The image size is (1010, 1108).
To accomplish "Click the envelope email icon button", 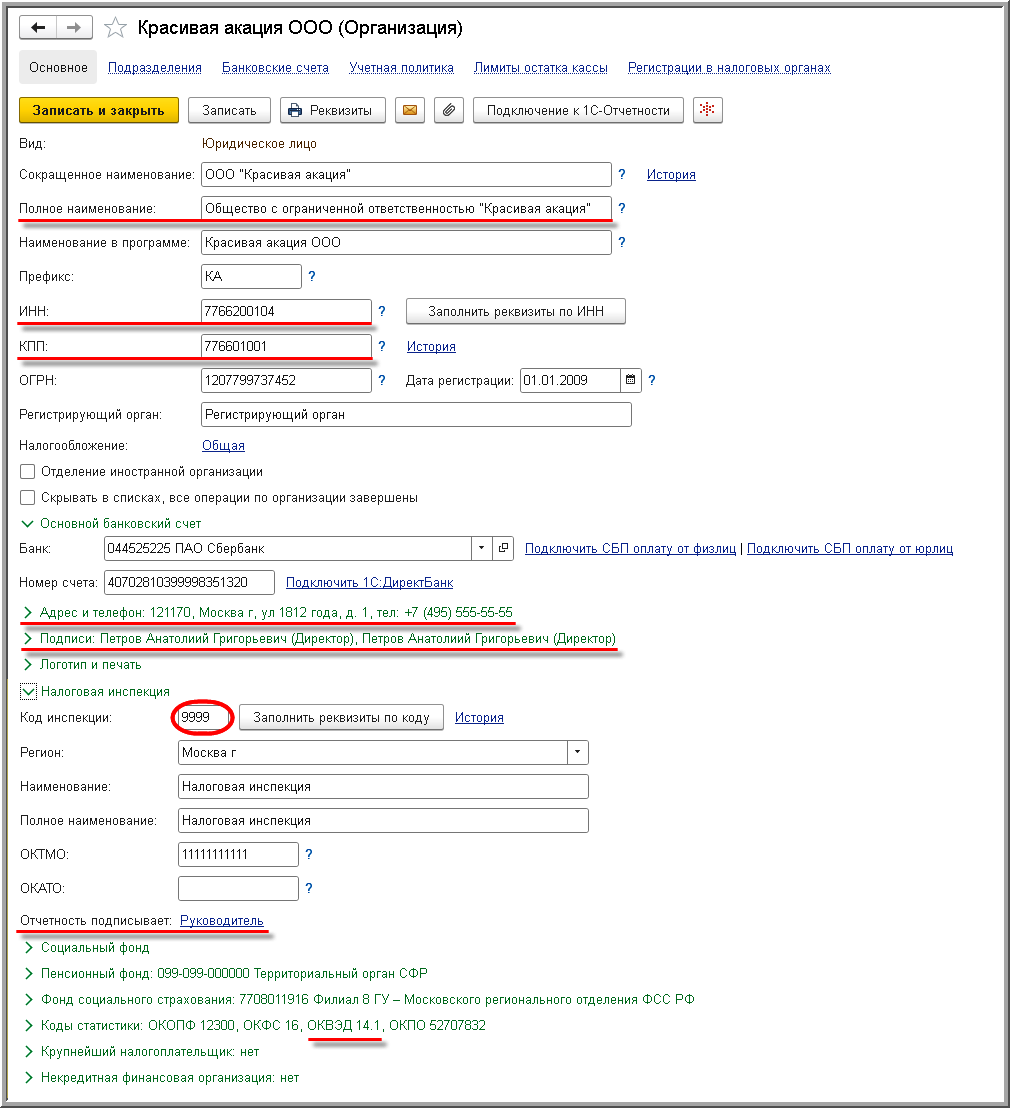I will click(x=407, y=110).
